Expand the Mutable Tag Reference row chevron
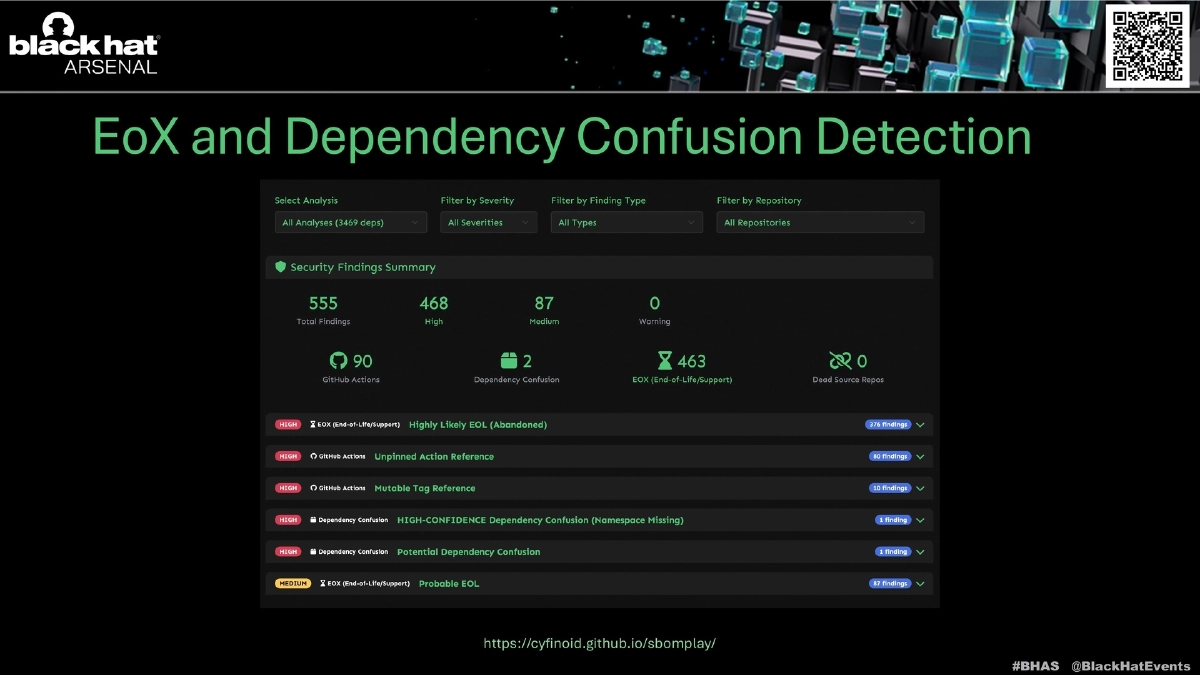 [x=920, y=489]
